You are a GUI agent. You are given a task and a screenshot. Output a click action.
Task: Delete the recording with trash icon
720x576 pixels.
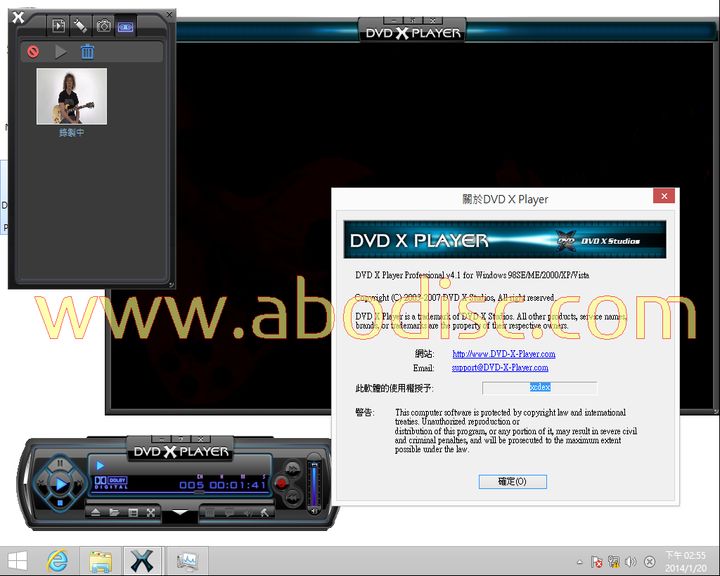tap(87, 52)
